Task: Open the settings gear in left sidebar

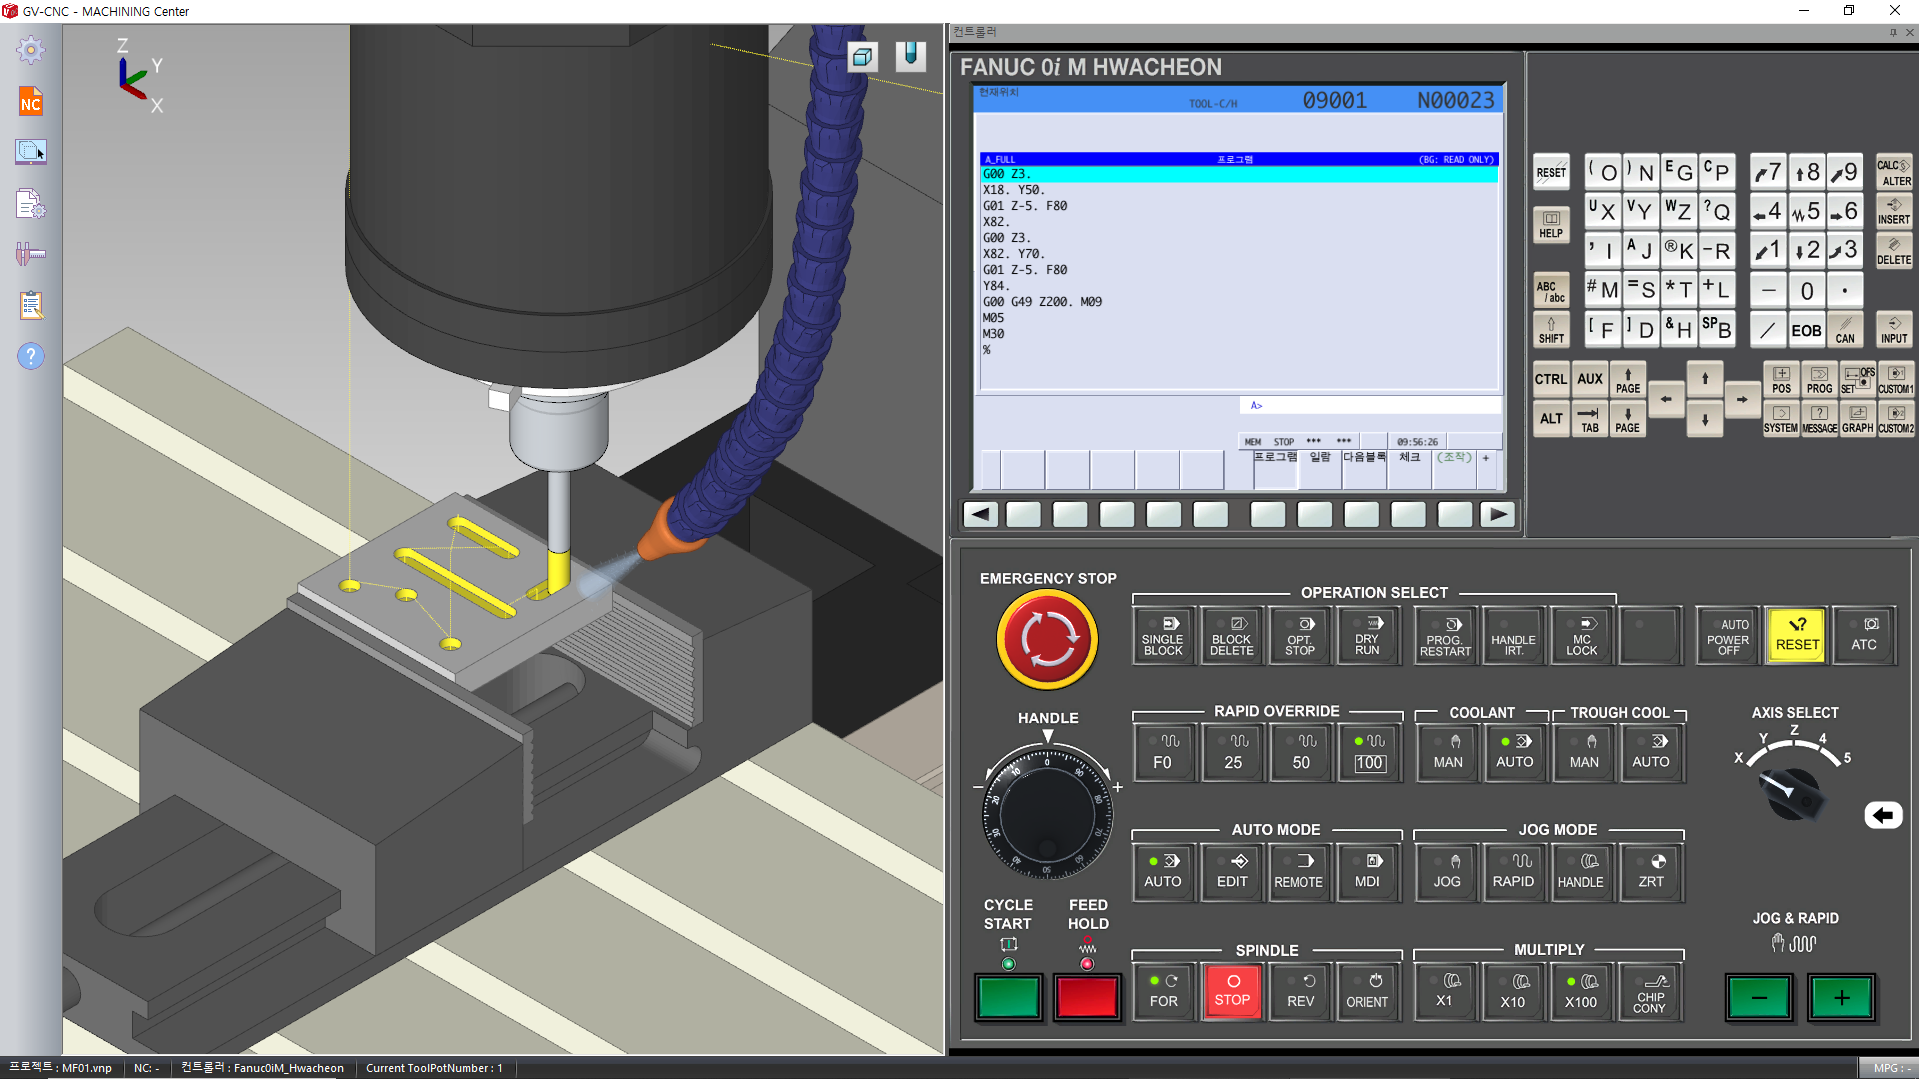Action: [31, 50]
